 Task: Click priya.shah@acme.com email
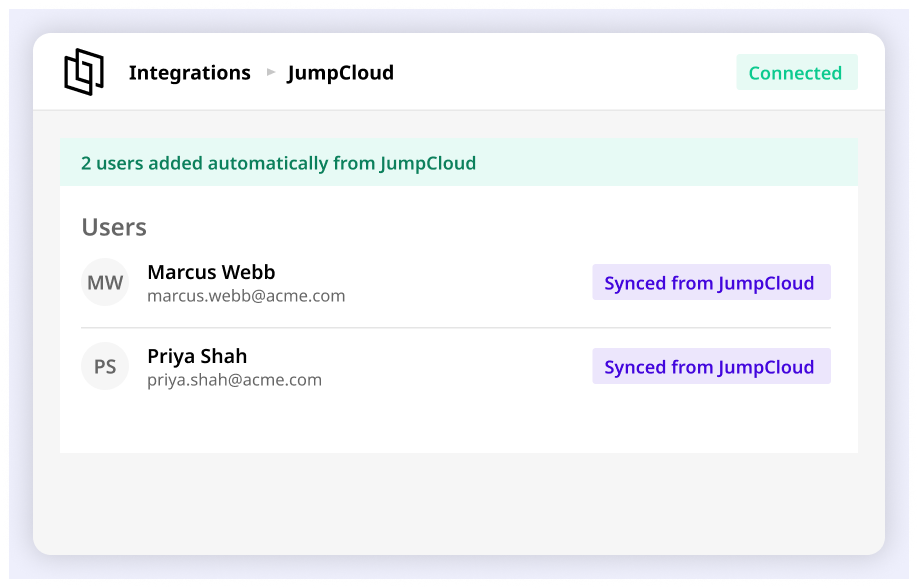point(235,380)
